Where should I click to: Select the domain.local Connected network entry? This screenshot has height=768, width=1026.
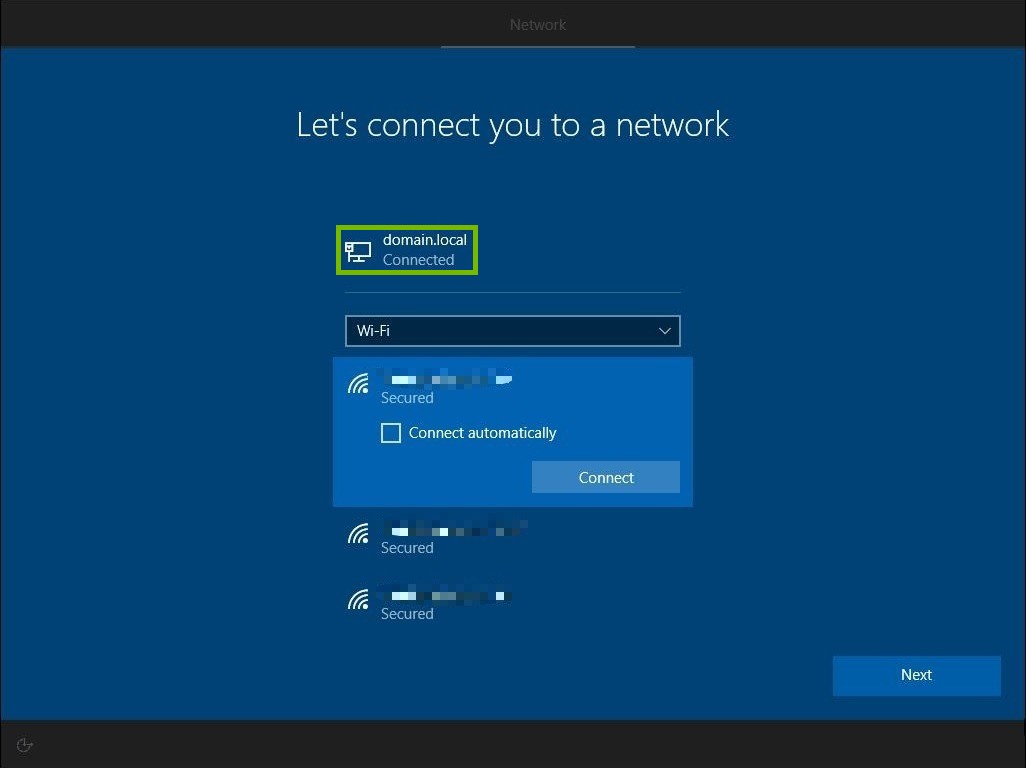[x=407, y=249]
